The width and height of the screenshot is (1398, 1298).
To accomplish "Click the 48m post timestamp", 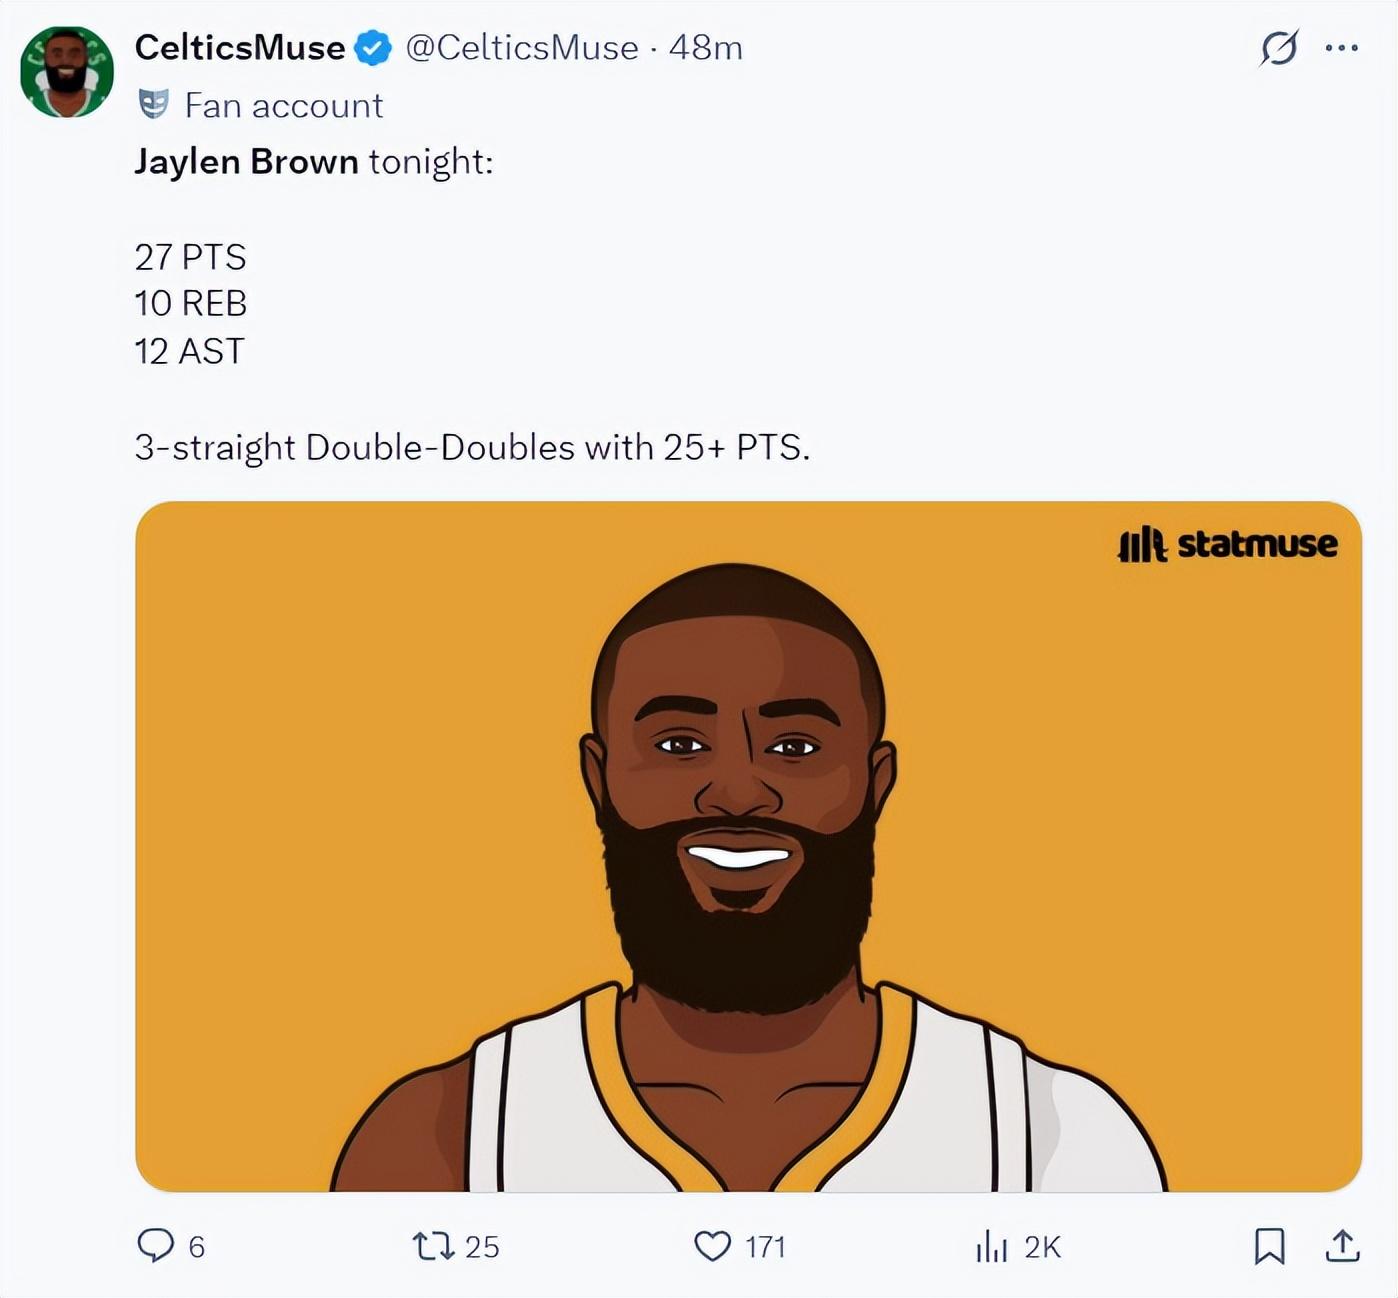I will (x=705, y=48).
